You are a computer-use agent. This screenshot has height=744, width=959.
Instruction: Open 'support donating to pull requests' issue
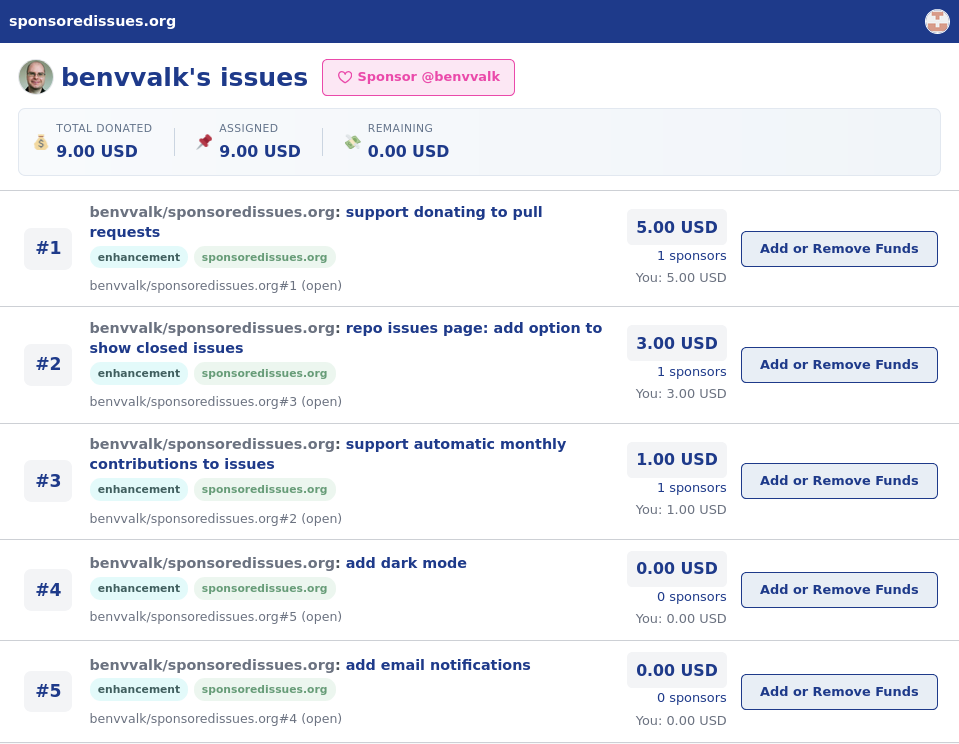[x=443, y=212]
